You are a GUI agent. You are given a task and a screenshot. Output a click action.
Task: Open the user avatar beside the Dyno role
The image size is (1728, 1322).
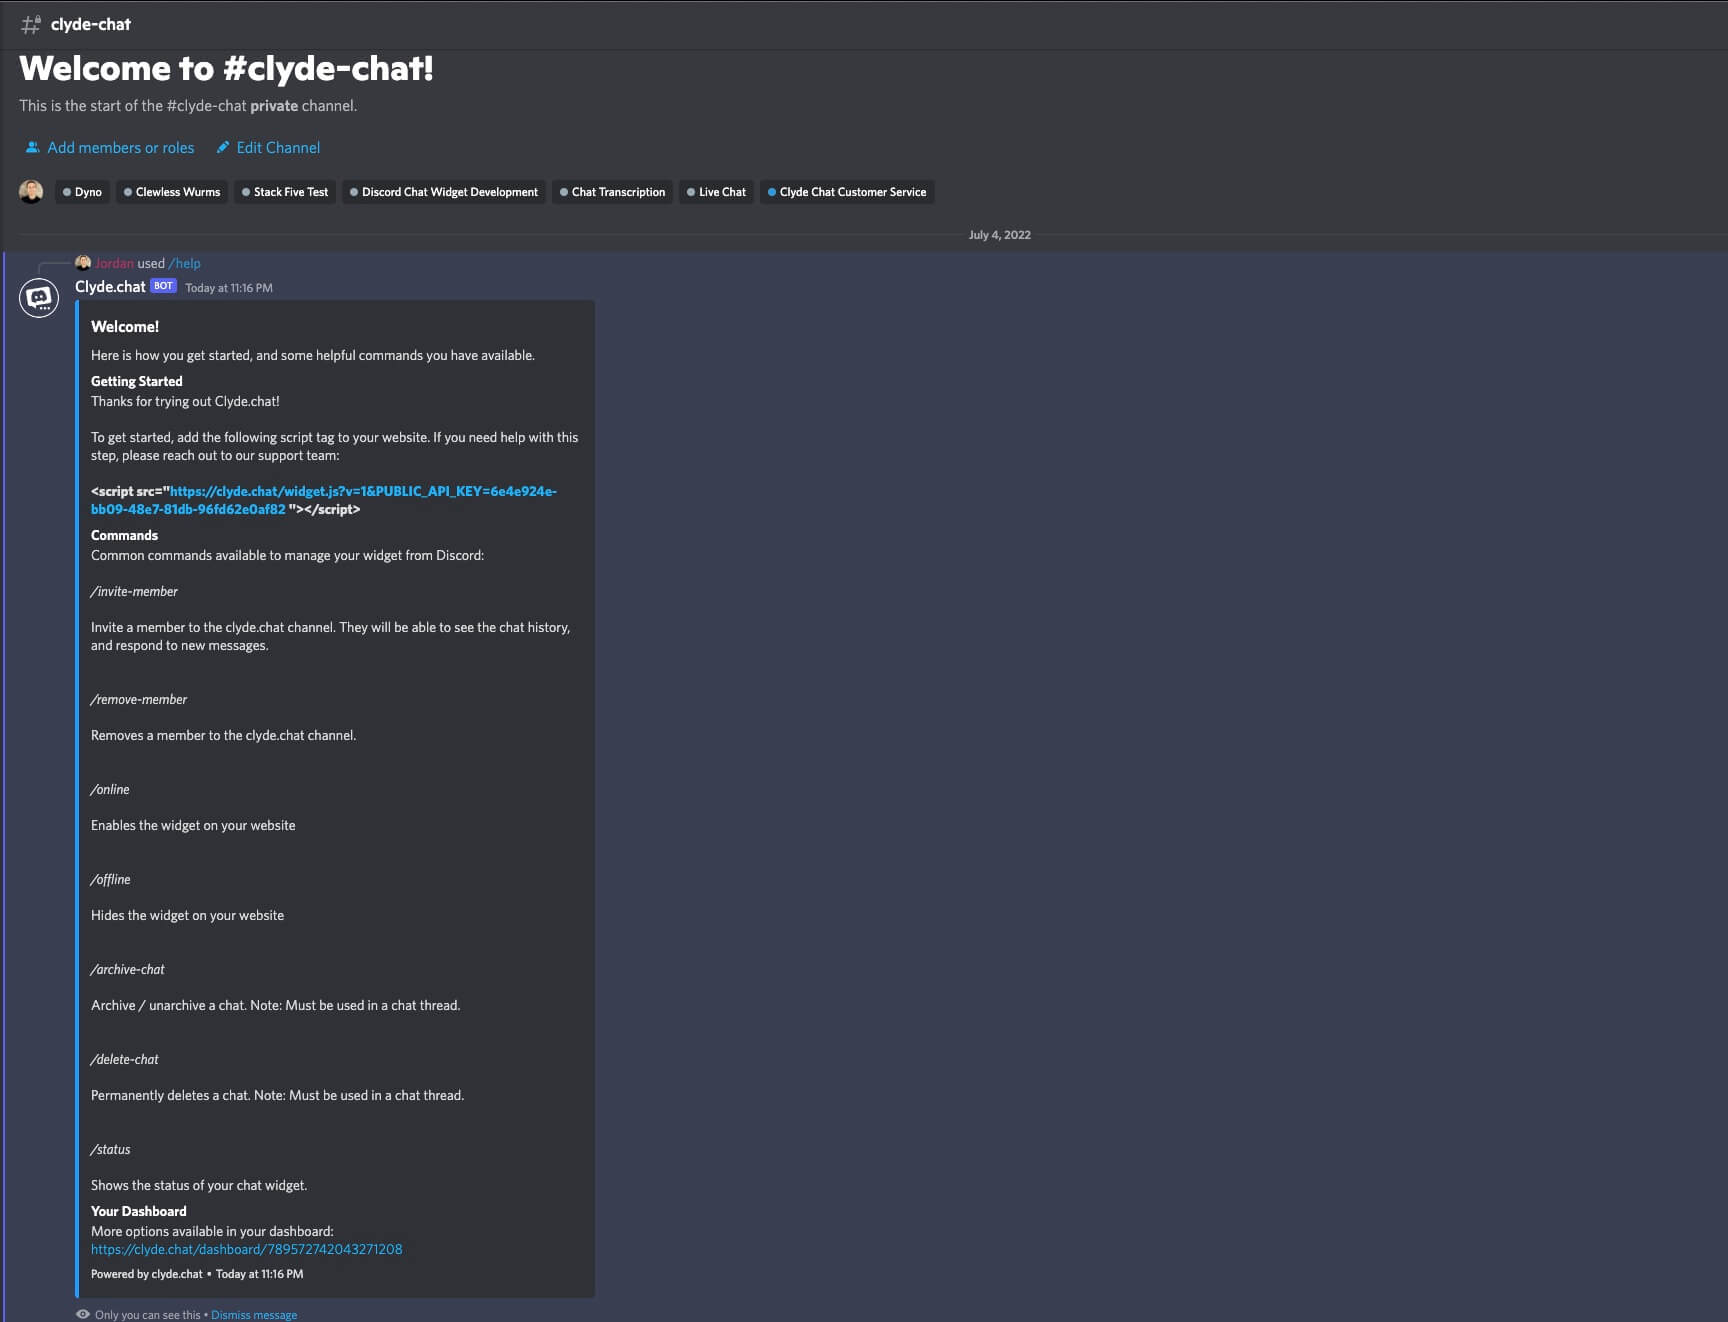[31, 191]
